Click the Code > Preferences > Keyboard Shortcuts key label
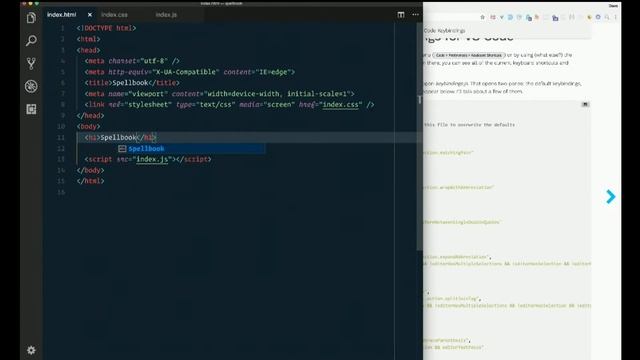 (469, 55)
